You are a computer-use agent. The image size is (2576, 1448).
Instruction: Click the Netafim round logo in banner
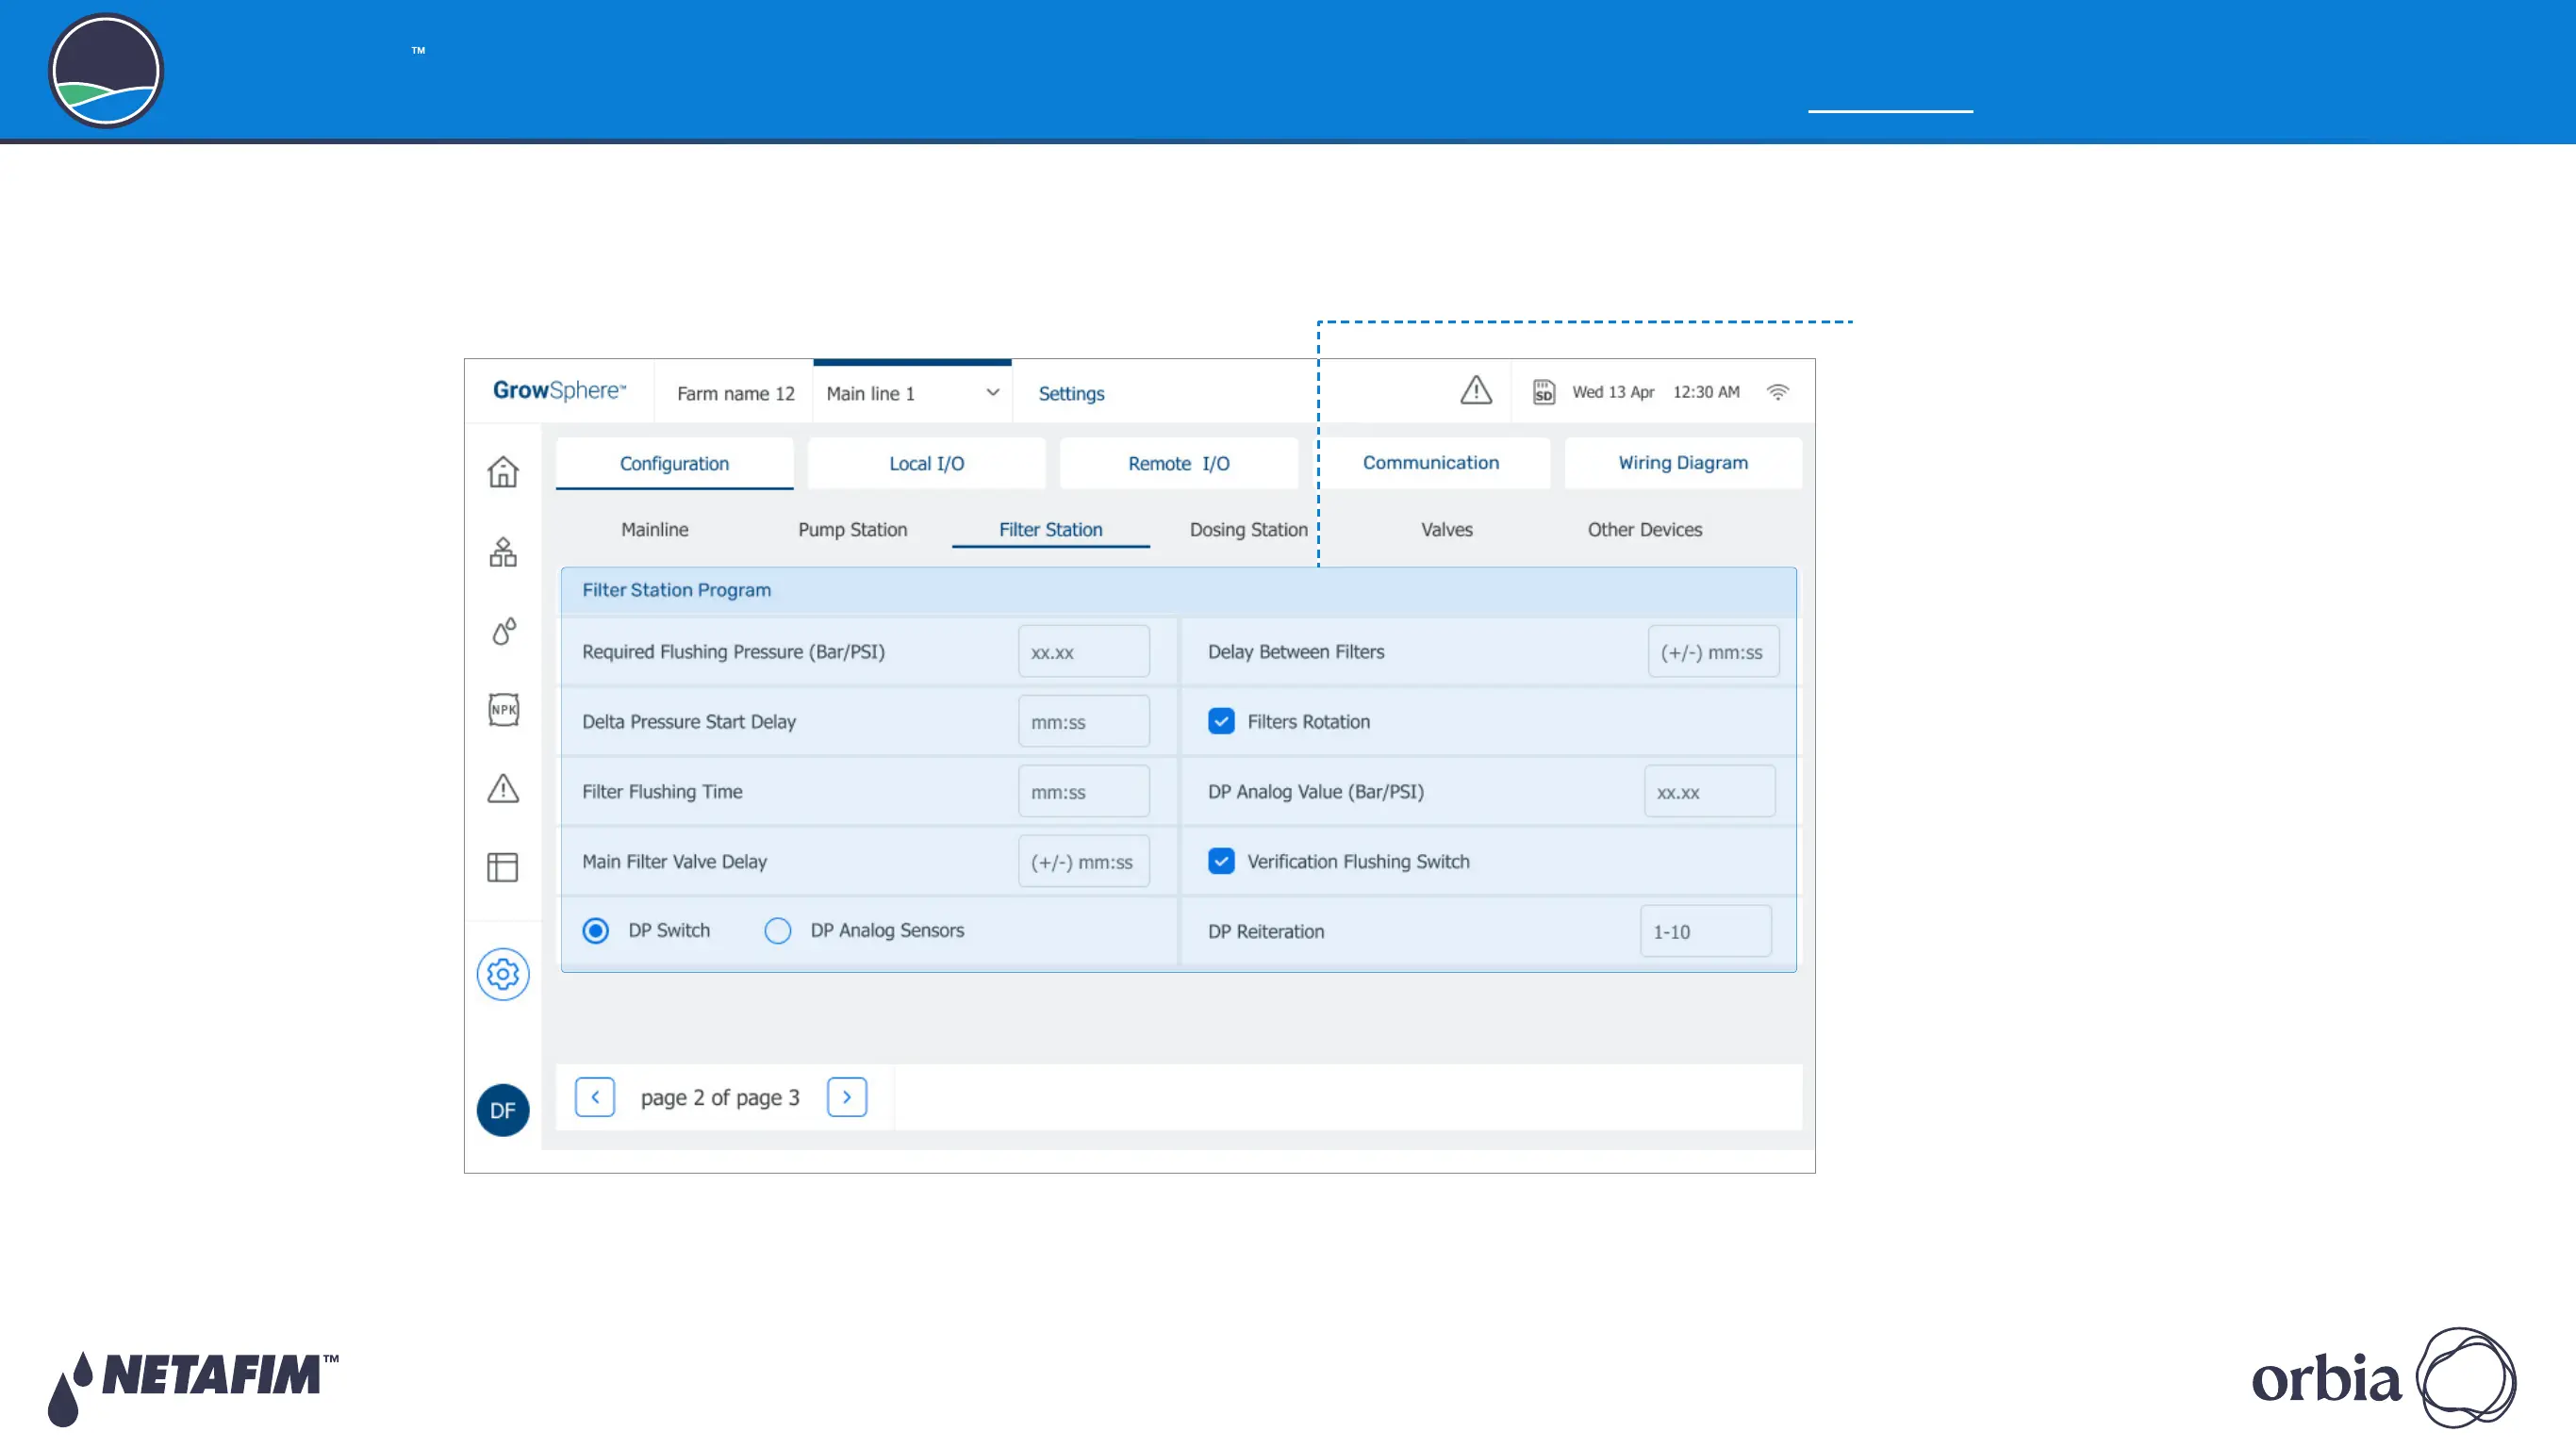coord(106,71)
